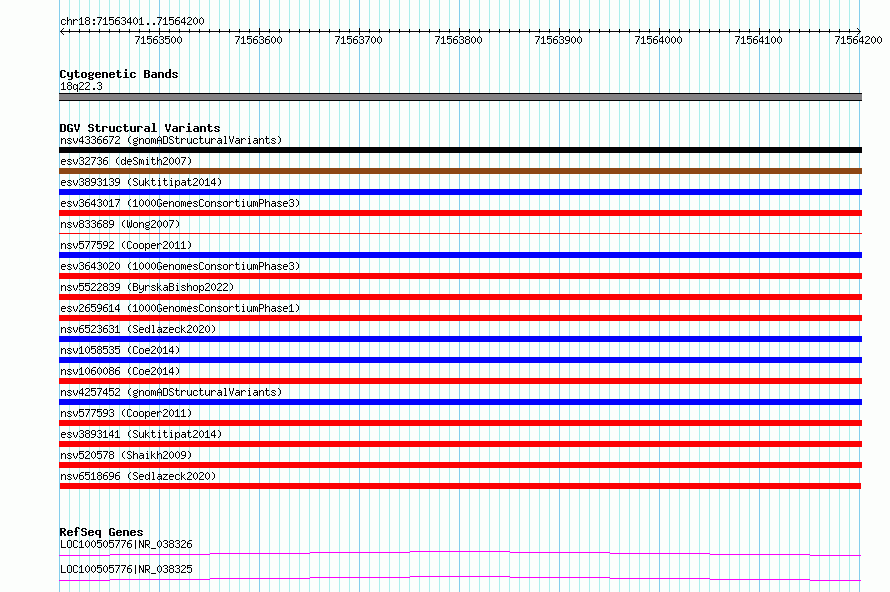Click the esv3643020 red variant bar

click(x=460, y=276)
